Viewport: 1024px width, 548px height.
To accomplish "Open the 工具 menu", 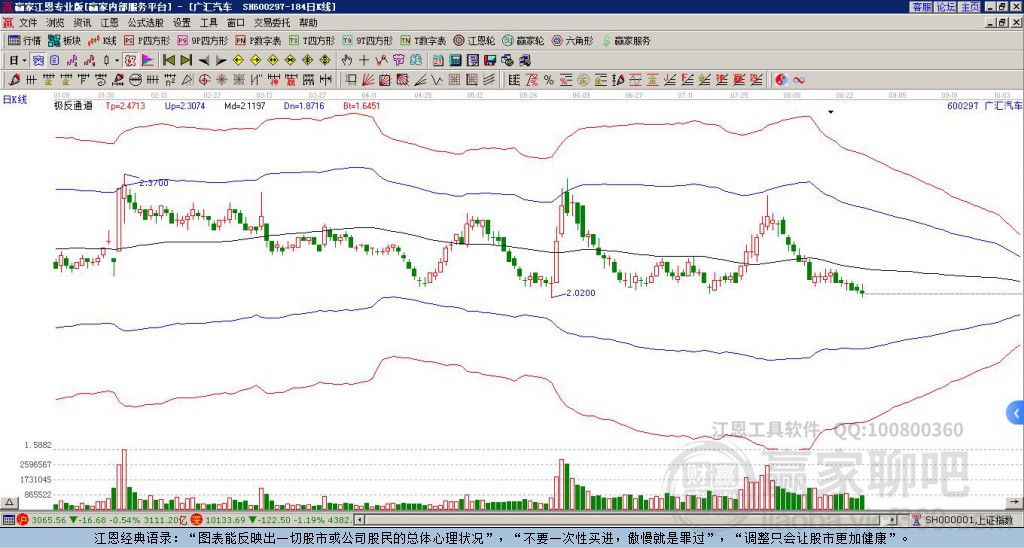I will [208, 23].
